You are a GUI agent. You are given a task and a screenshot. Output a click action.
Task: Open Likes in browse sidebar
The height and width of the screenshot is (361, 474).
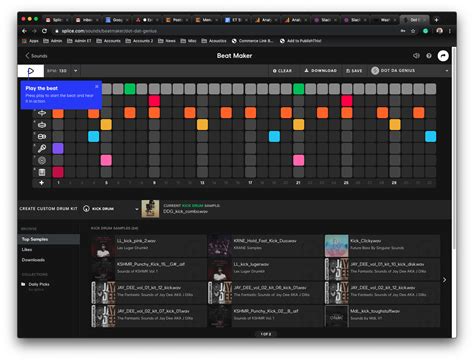point(27,249)
